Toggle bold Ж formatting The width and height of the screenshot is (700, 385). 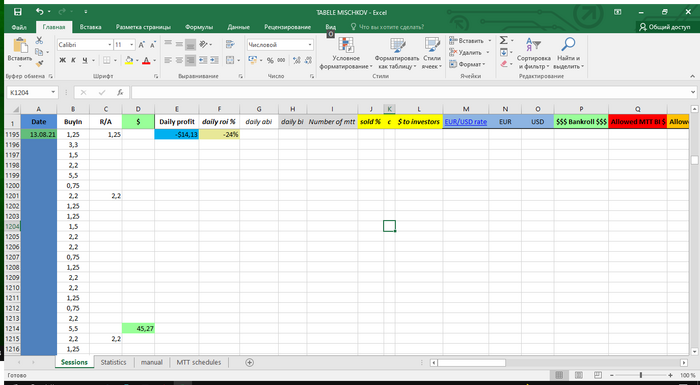(62, 60)
